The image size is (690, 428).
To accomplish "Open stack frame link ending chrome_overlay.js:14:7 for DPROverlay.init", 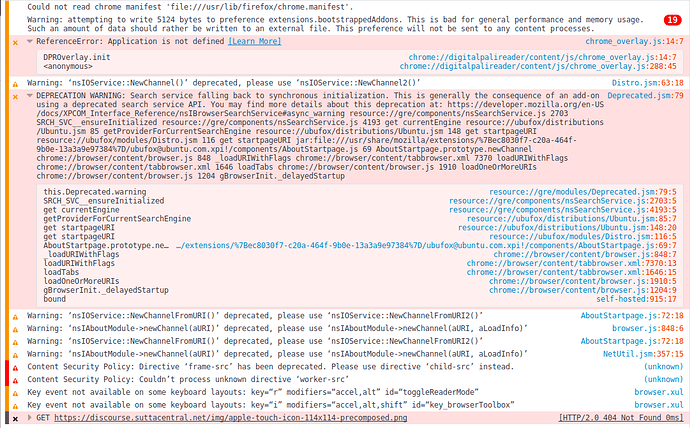I will [542, 57].
